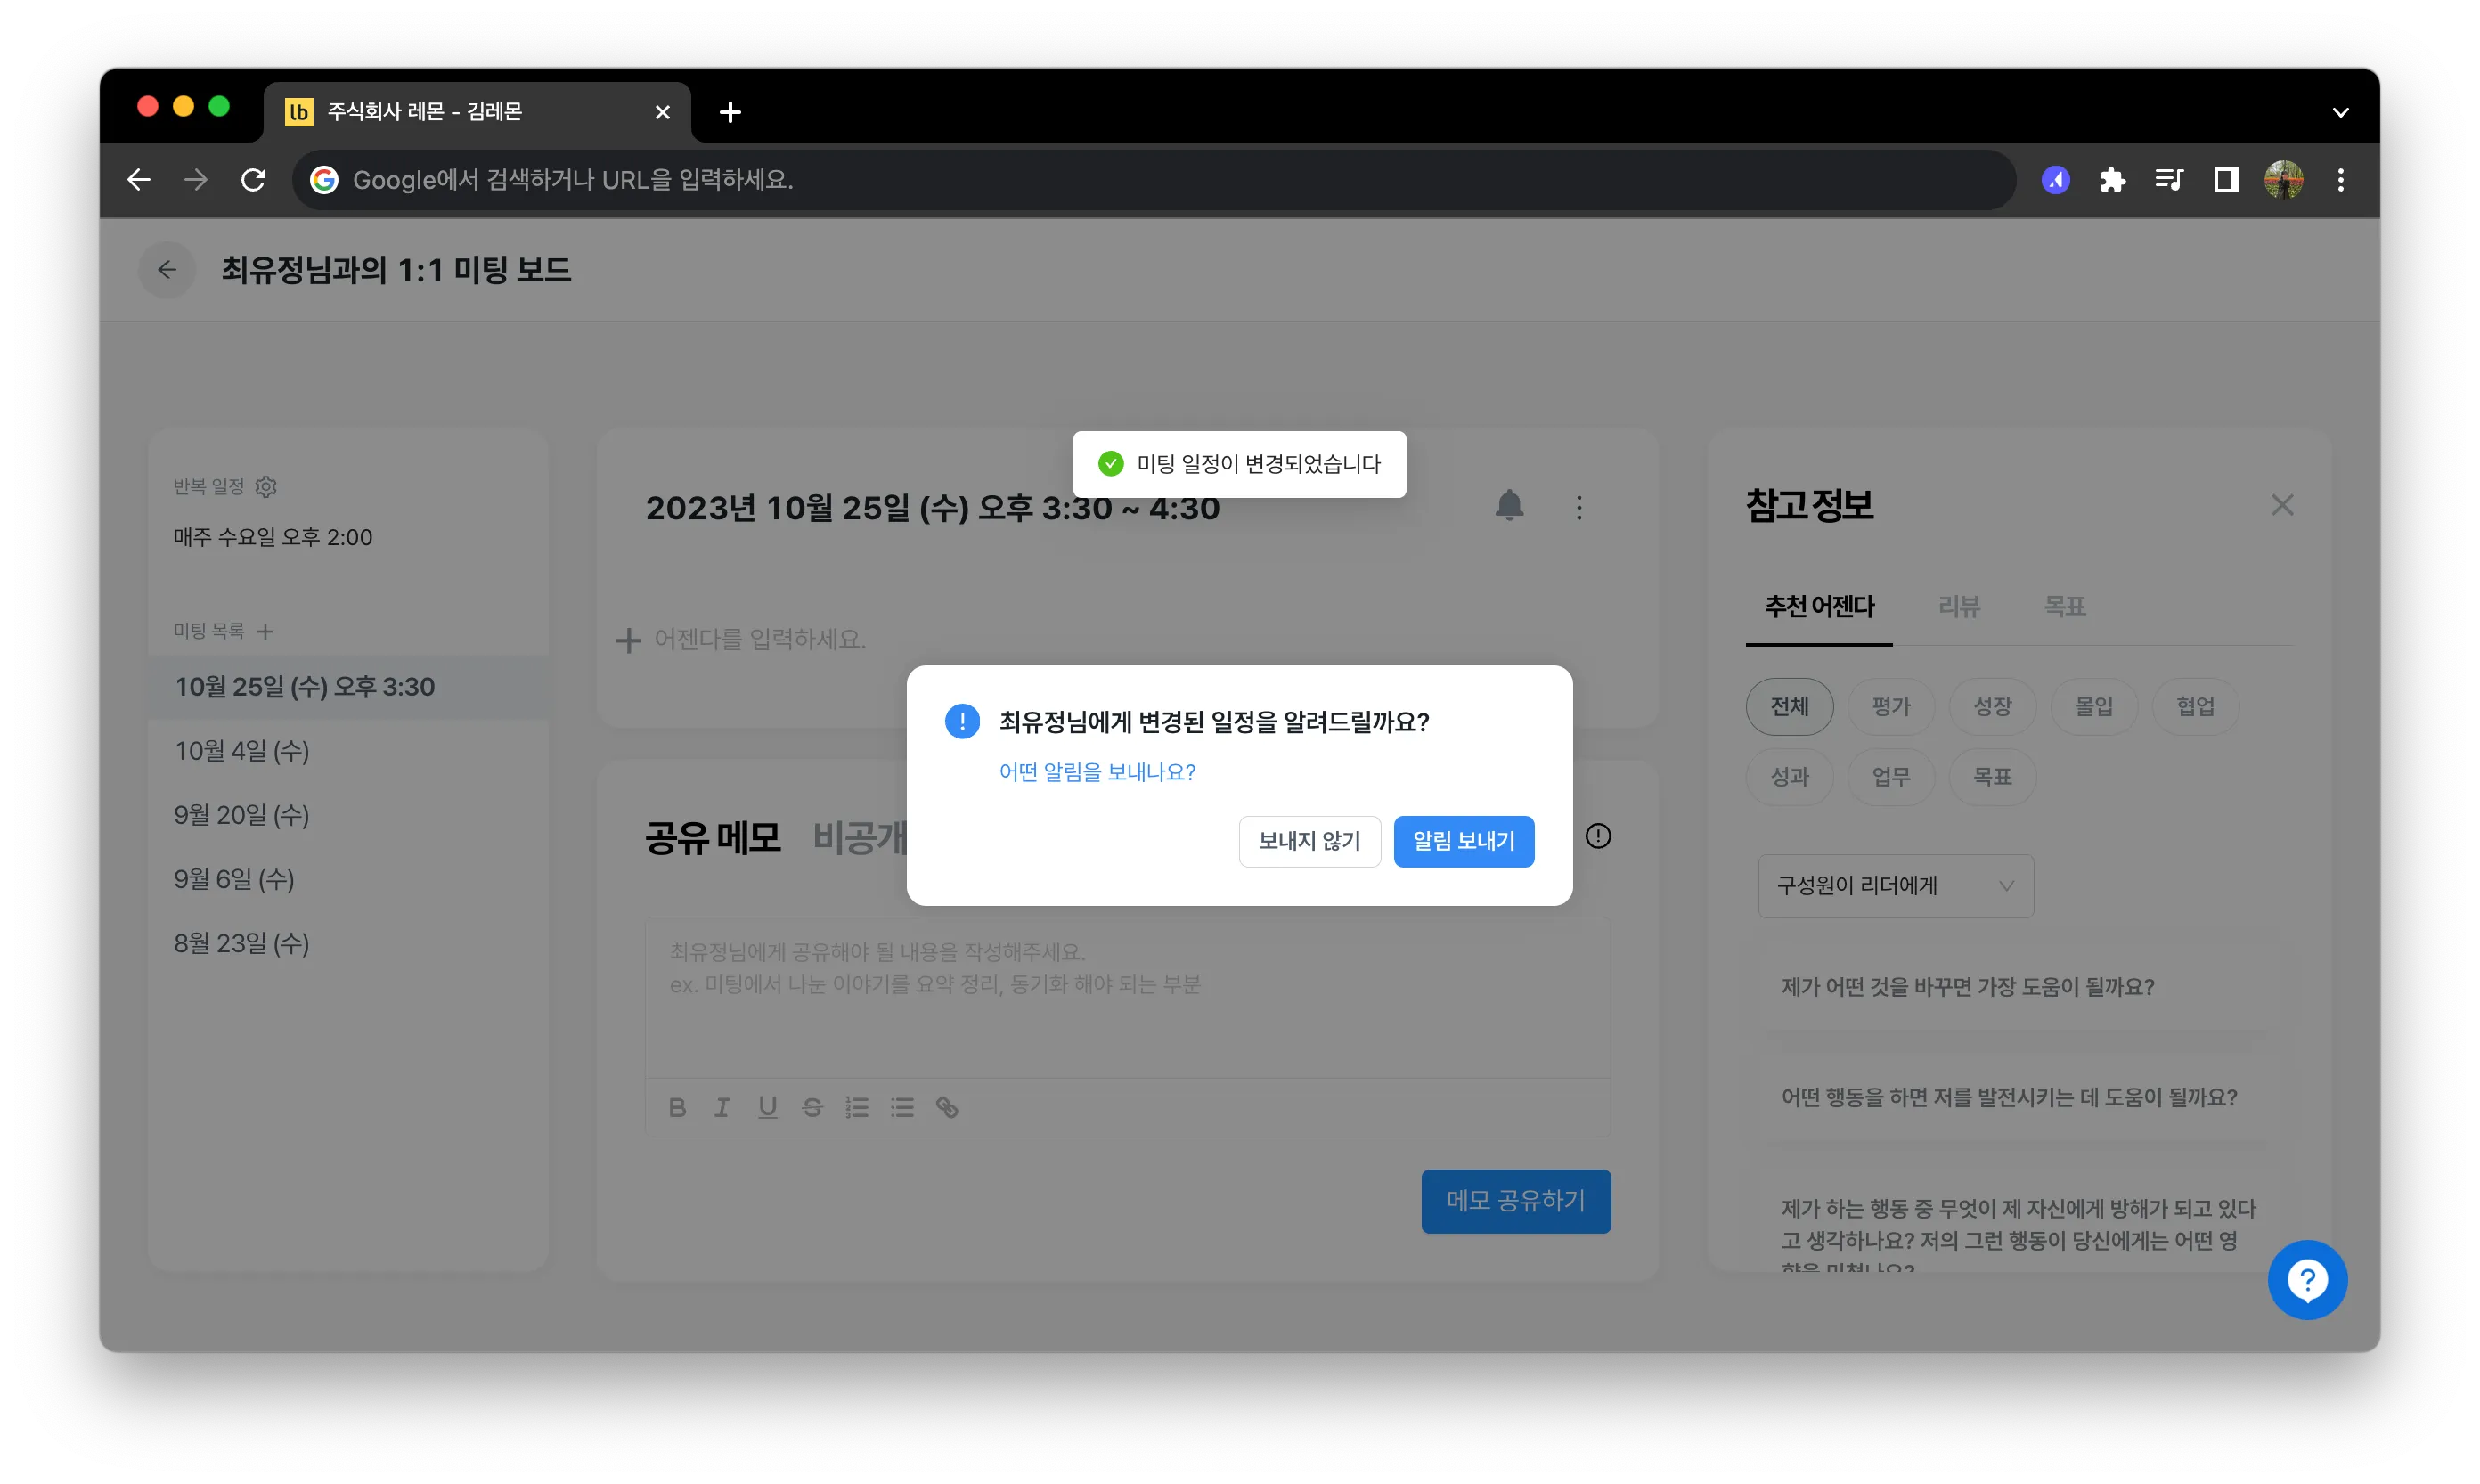2480x1484 pixels.
Task: Open browser extensions puzzle icon
Action: (x=2112, y=180)
